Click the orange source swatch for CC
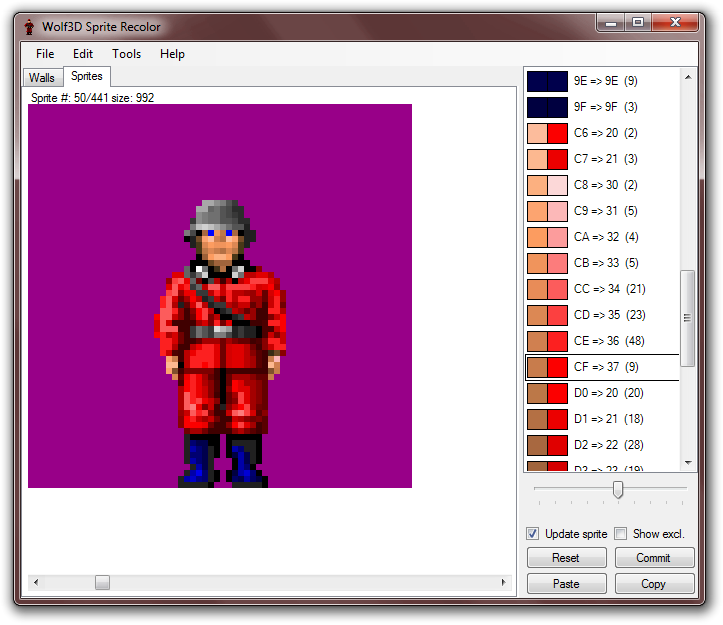The height and width of the screenshot is (625, 723). [537, 289]
